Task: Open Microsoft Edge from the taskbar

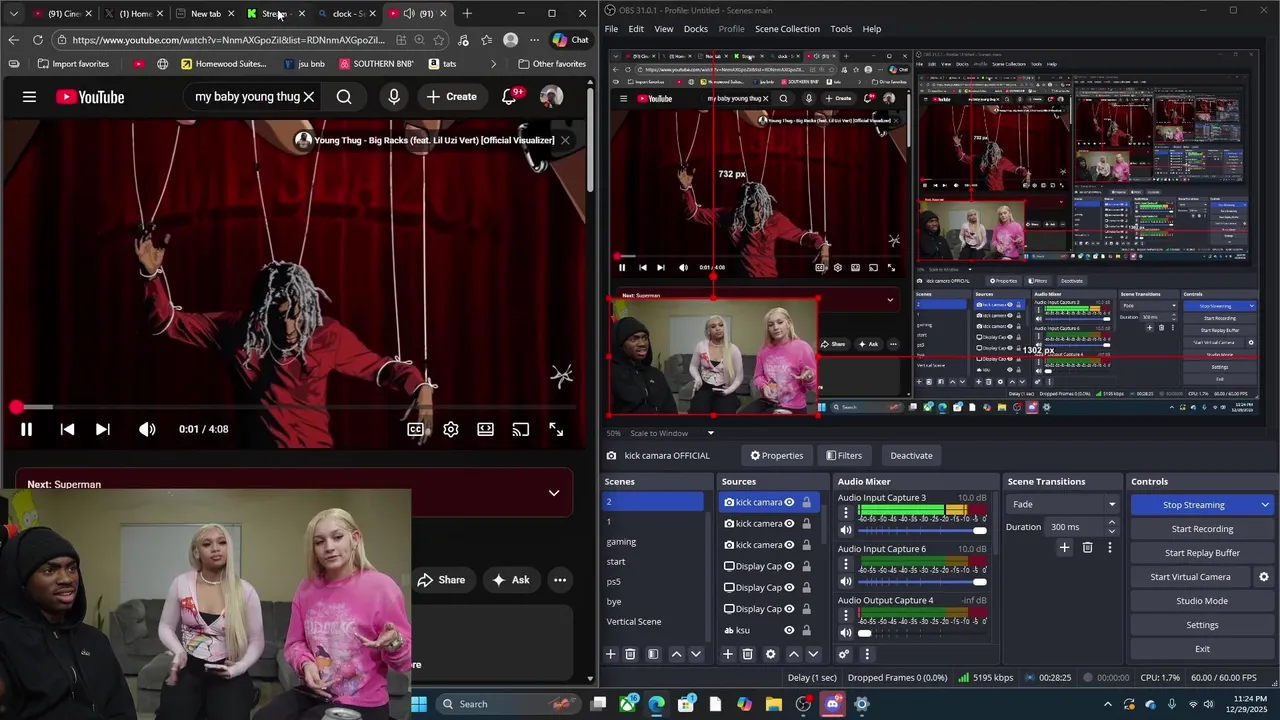Action: [657, 704]
